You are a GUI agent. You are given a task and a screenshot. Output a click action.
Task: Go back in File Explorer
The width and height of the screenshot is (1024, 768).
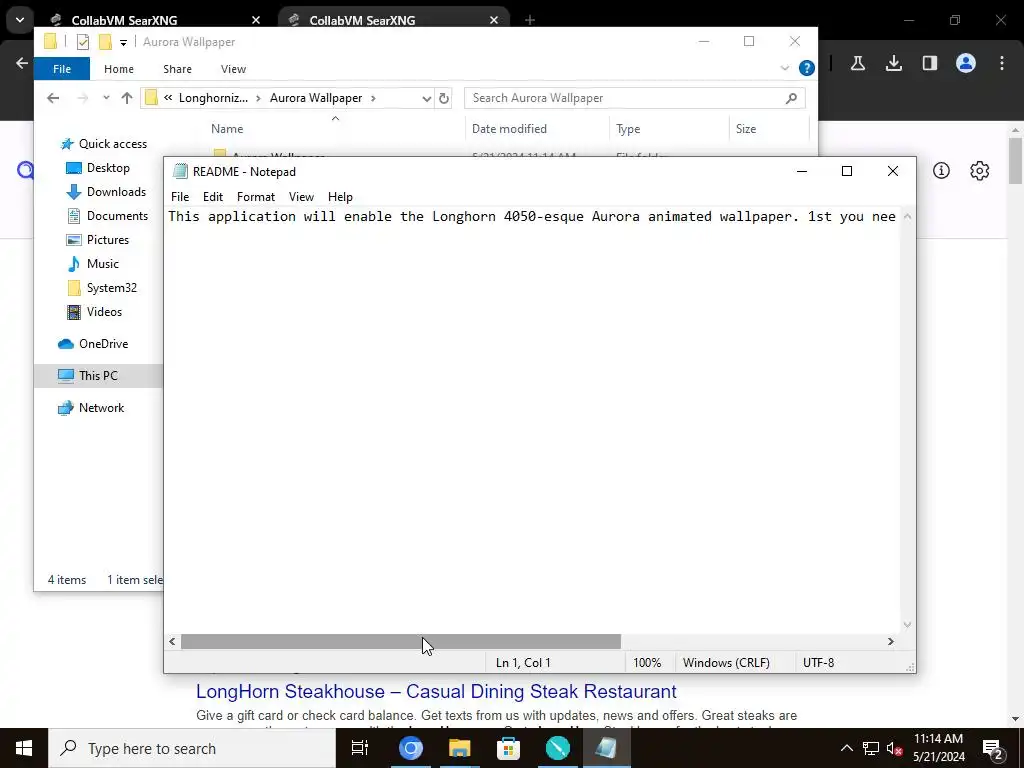coord(53,98)
